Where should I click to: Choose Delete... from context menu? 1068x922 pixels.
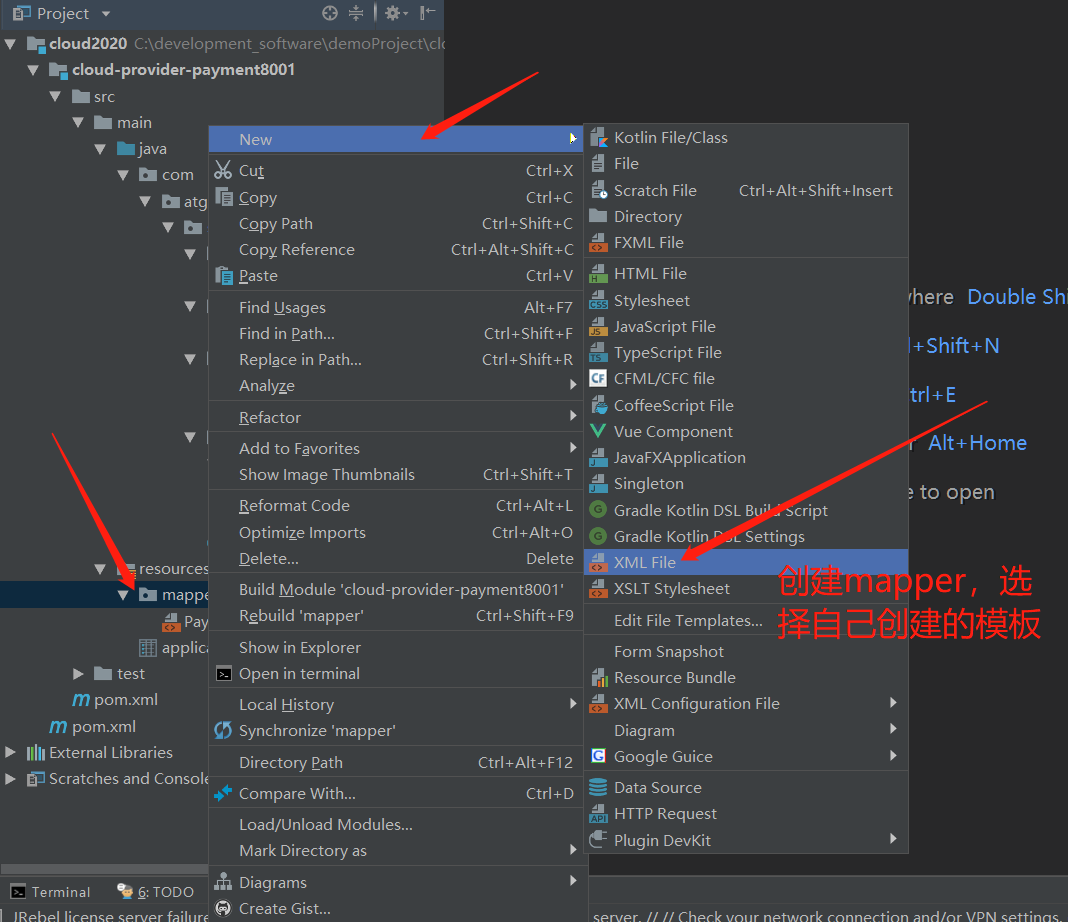(396, 559)
